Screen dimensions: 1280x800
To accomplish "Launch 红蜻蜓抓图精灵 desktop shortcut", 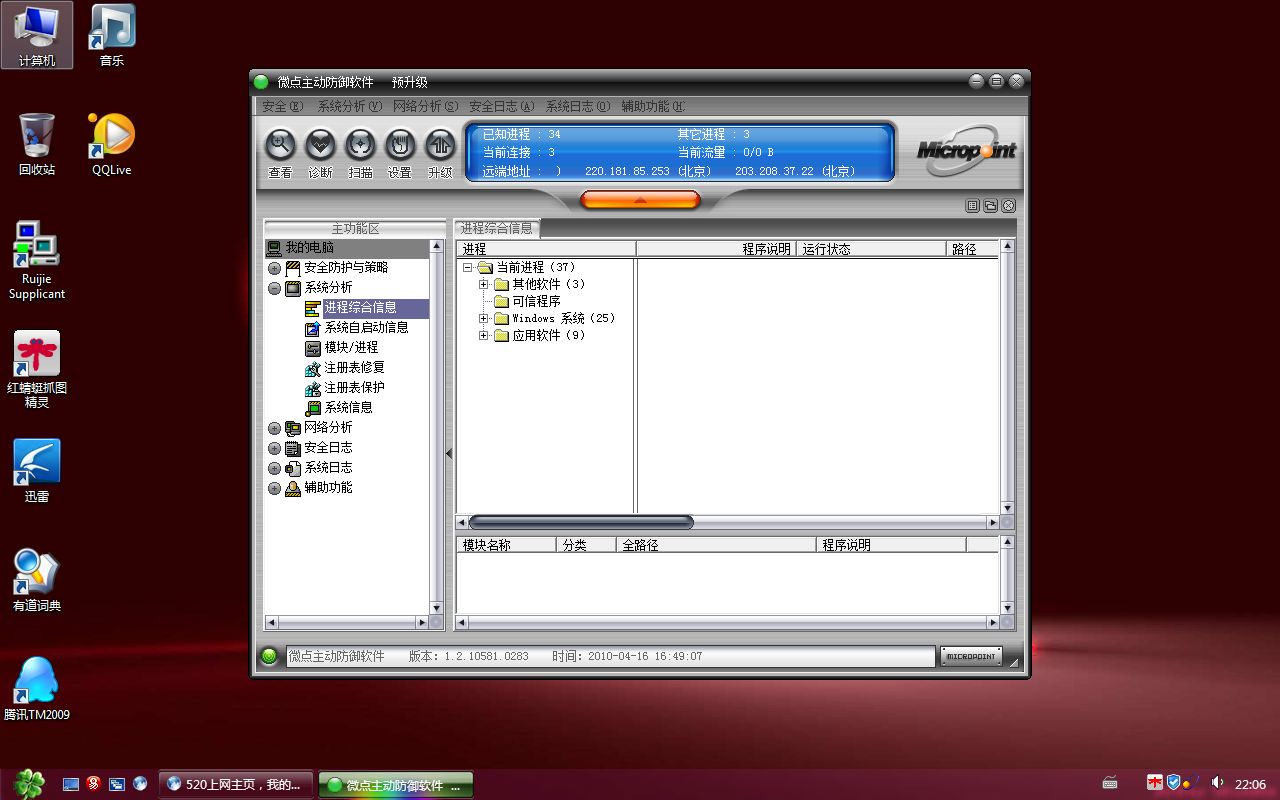I will [x=37, y=370].
